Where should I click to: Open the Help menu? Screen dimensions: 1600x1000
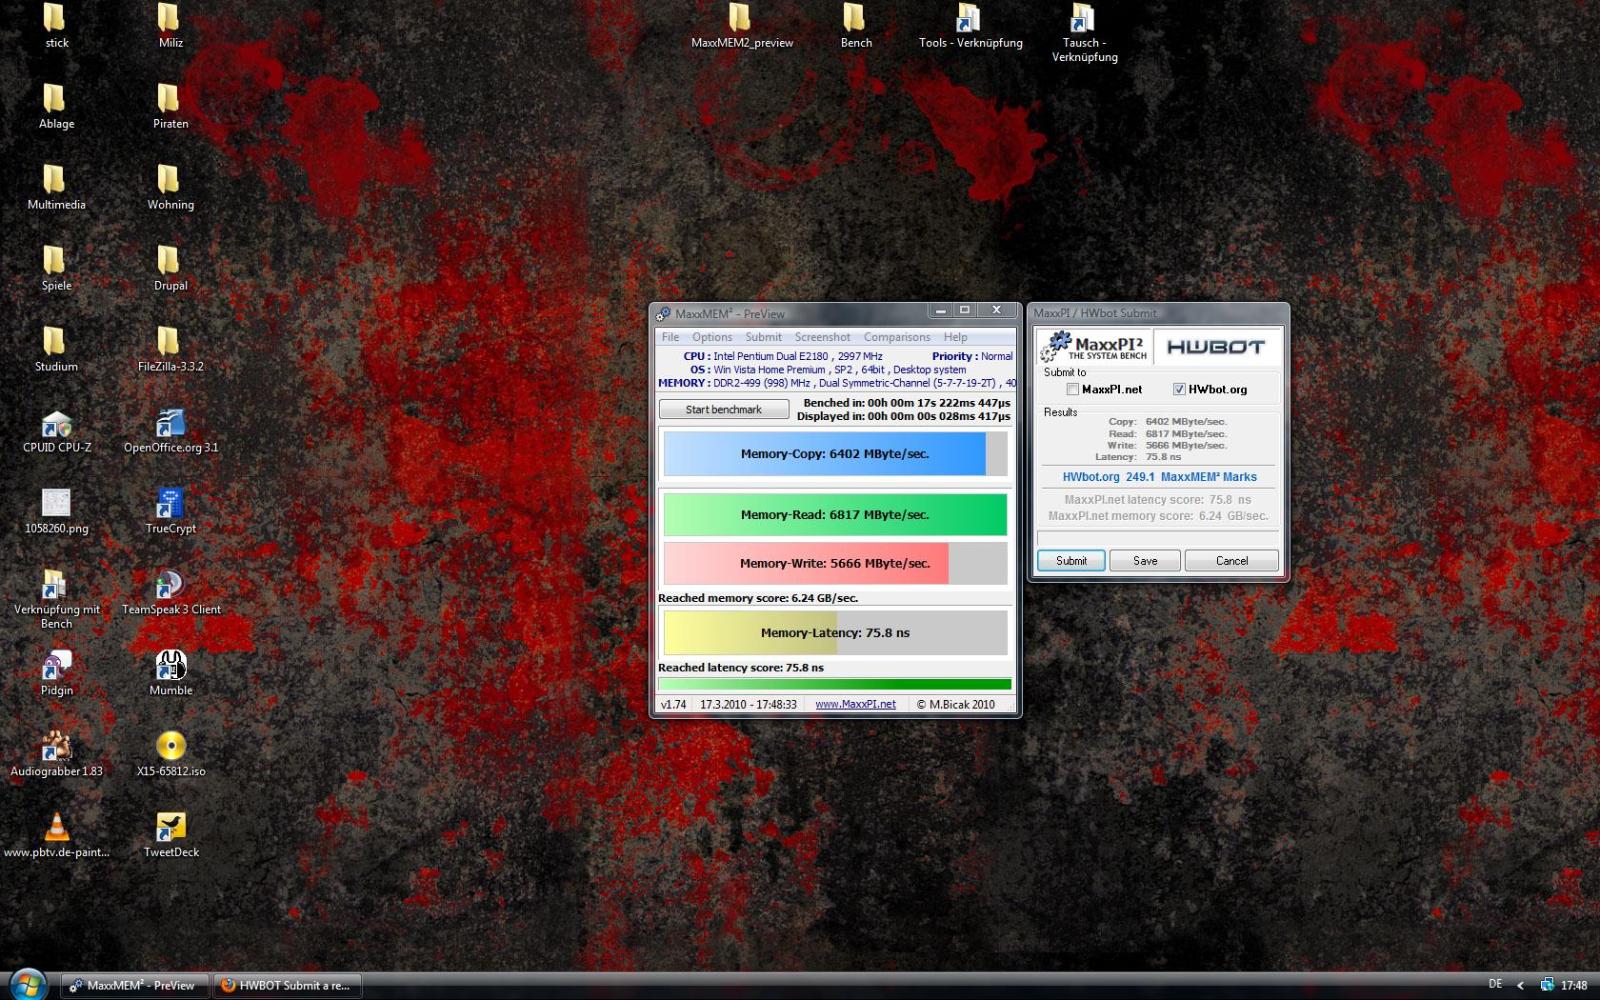(955, 337)
